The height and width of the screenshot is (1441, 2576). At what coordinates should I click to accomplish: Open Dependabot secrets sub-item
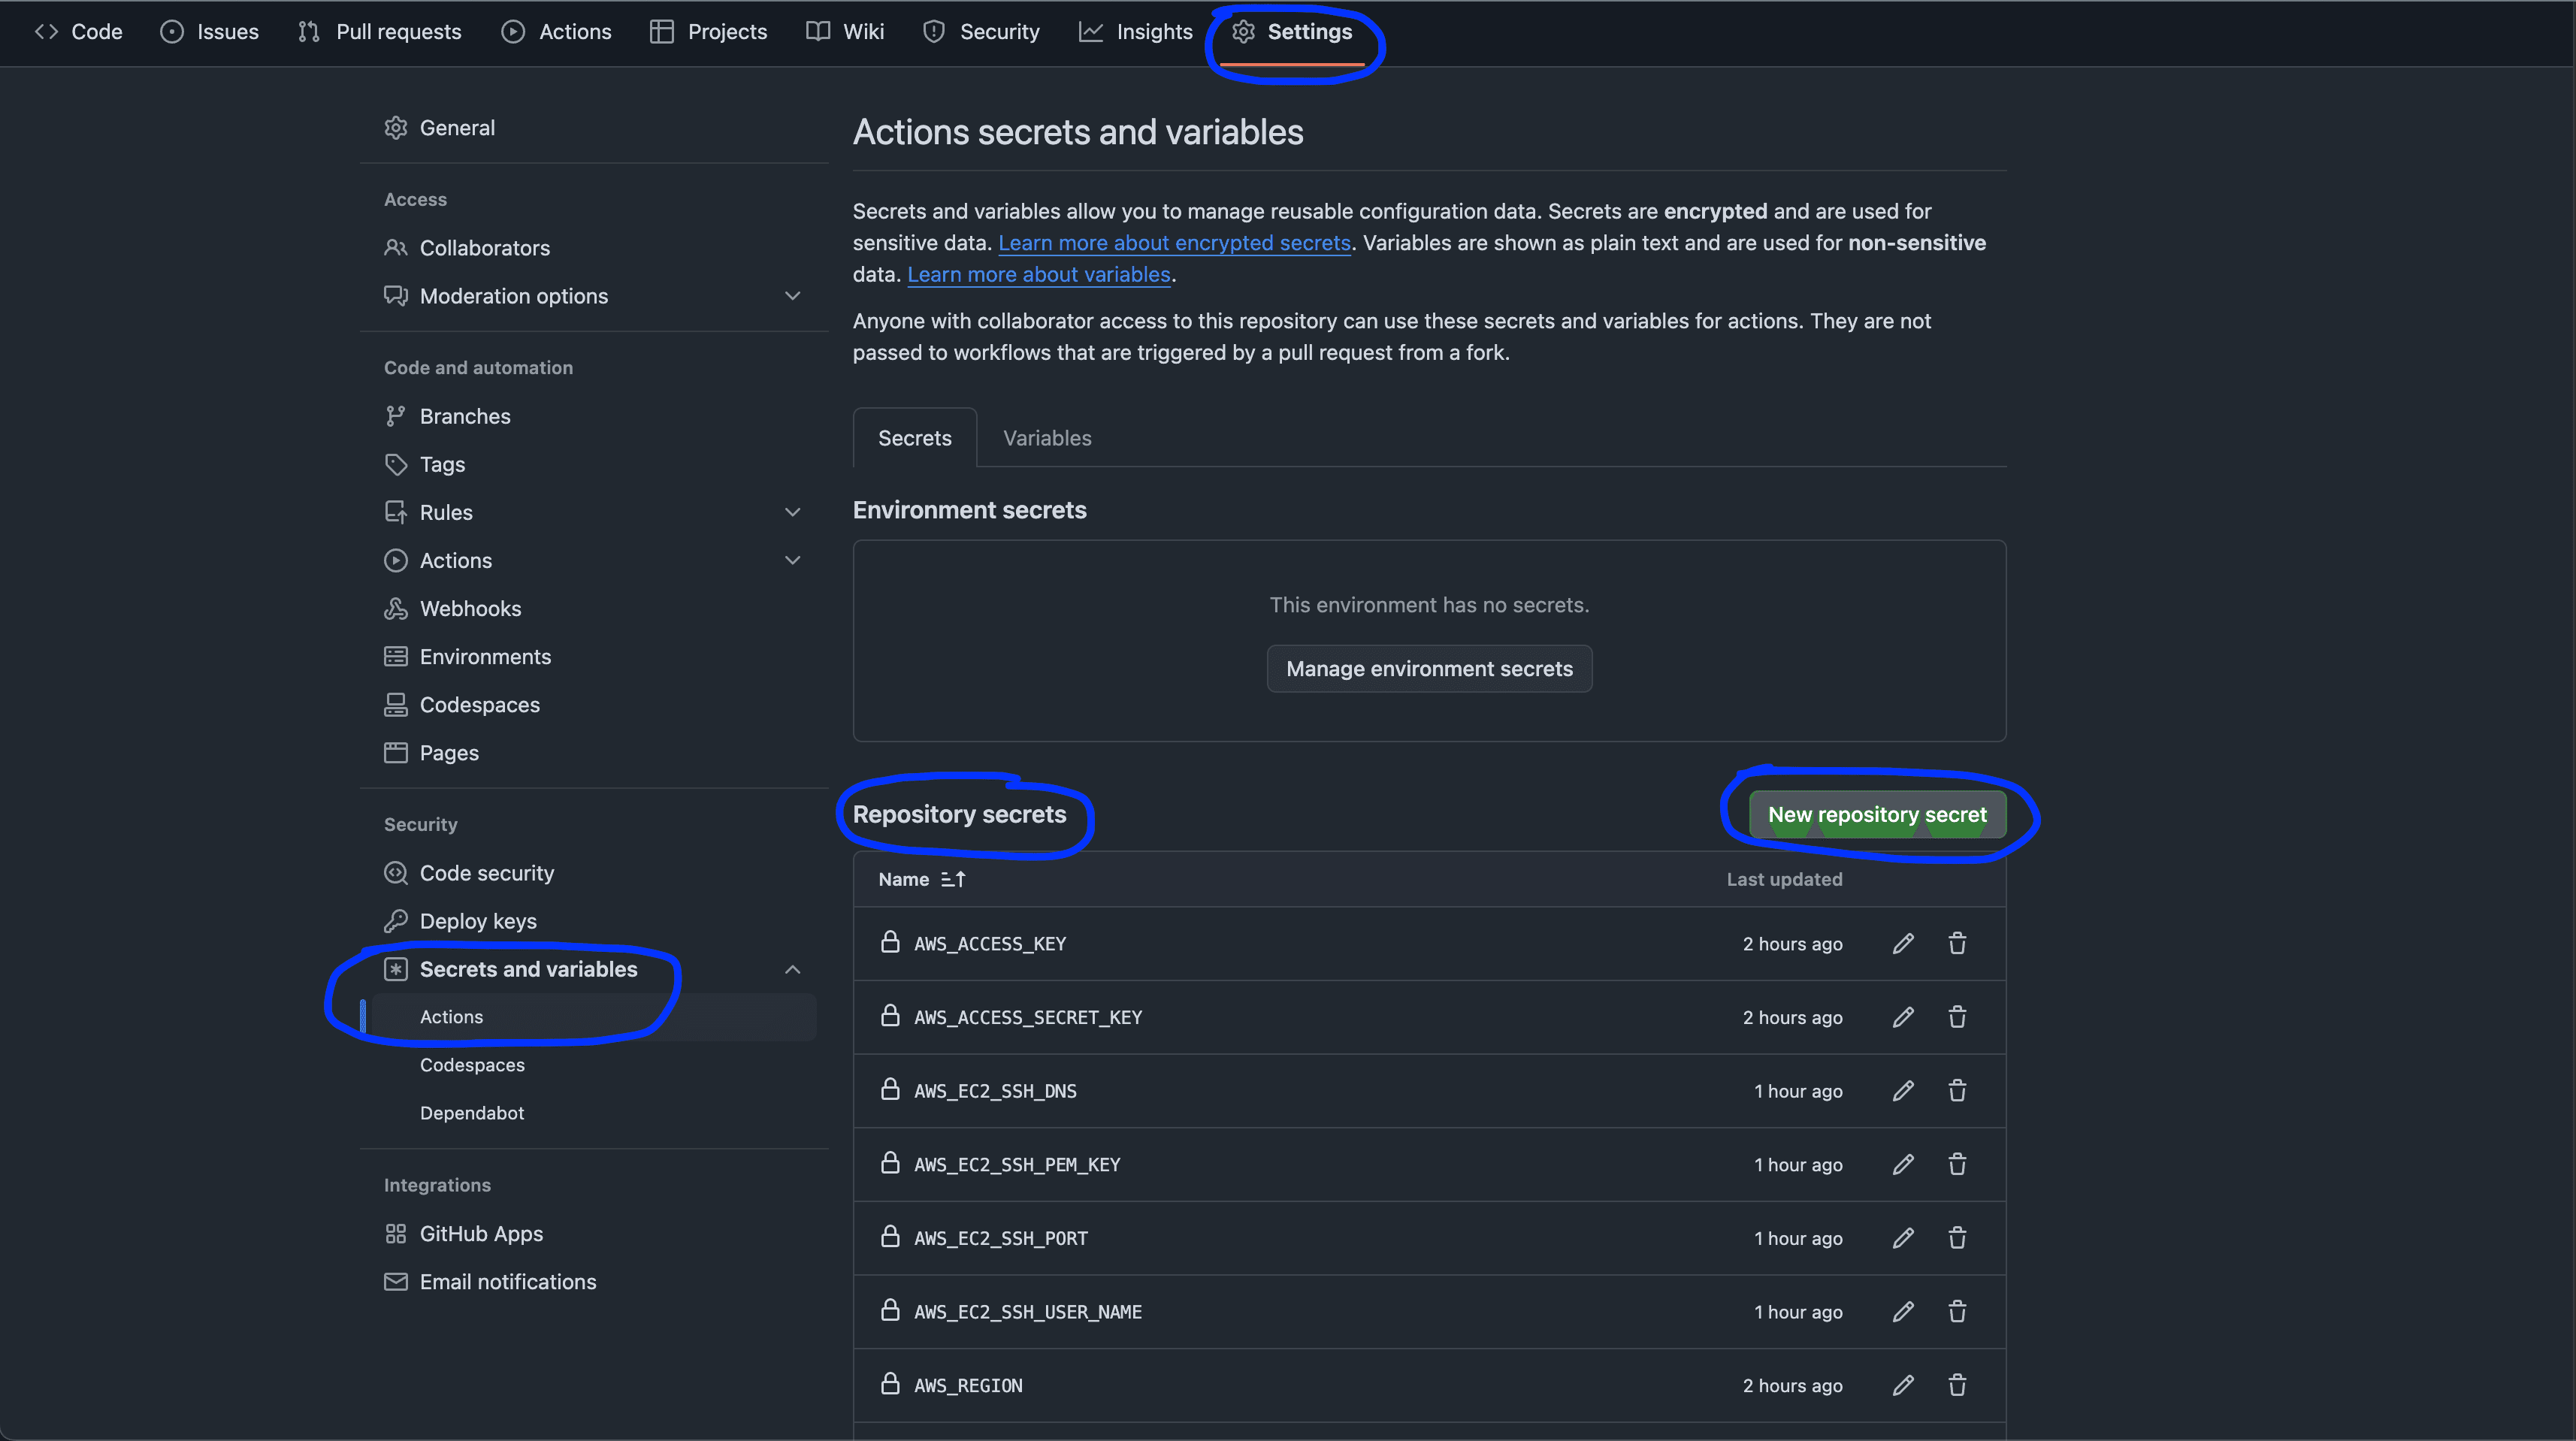tap(472, 1113)
